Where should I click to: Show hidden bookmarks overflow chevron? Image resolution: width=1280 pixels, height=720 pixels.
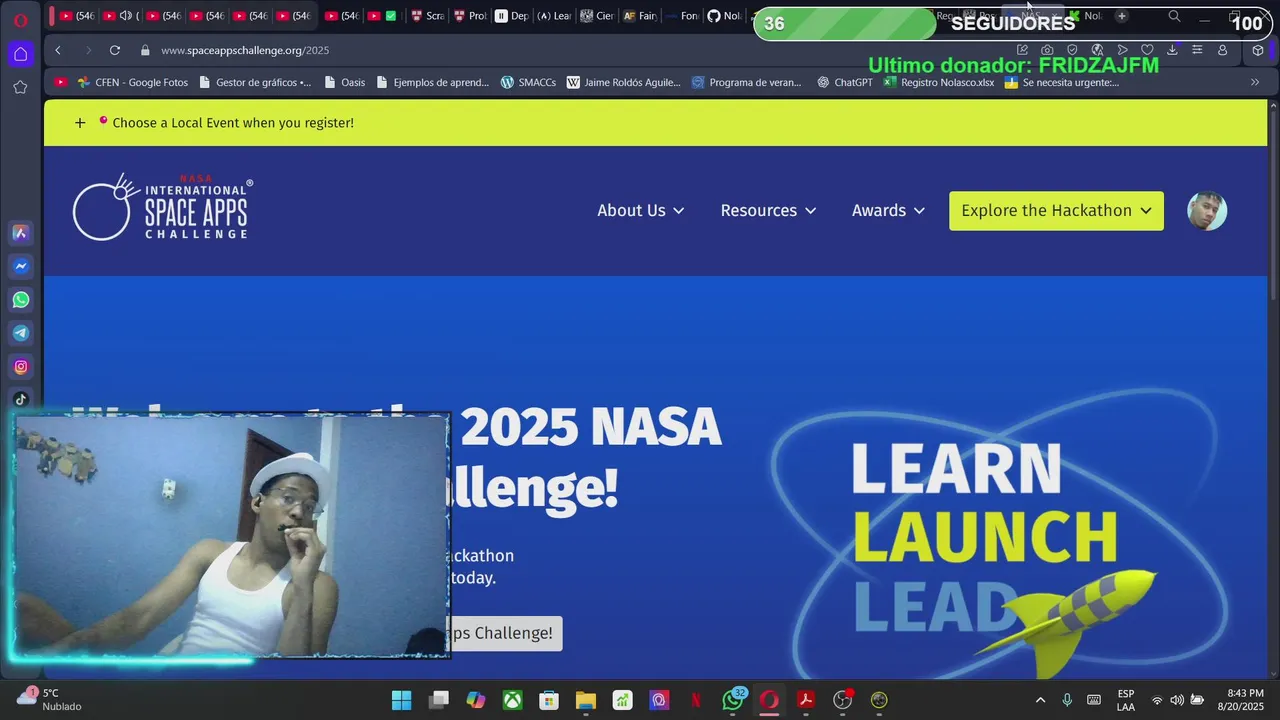1255,82
